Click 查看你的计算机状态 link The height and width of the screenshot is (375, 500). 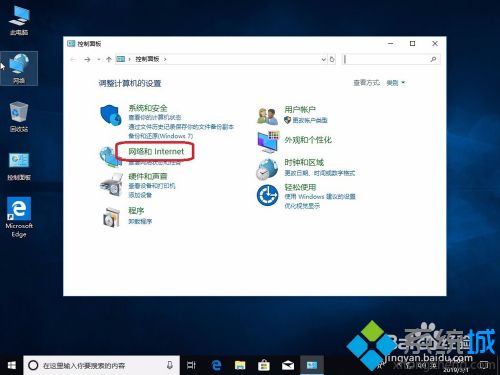(x=155, y=117)
